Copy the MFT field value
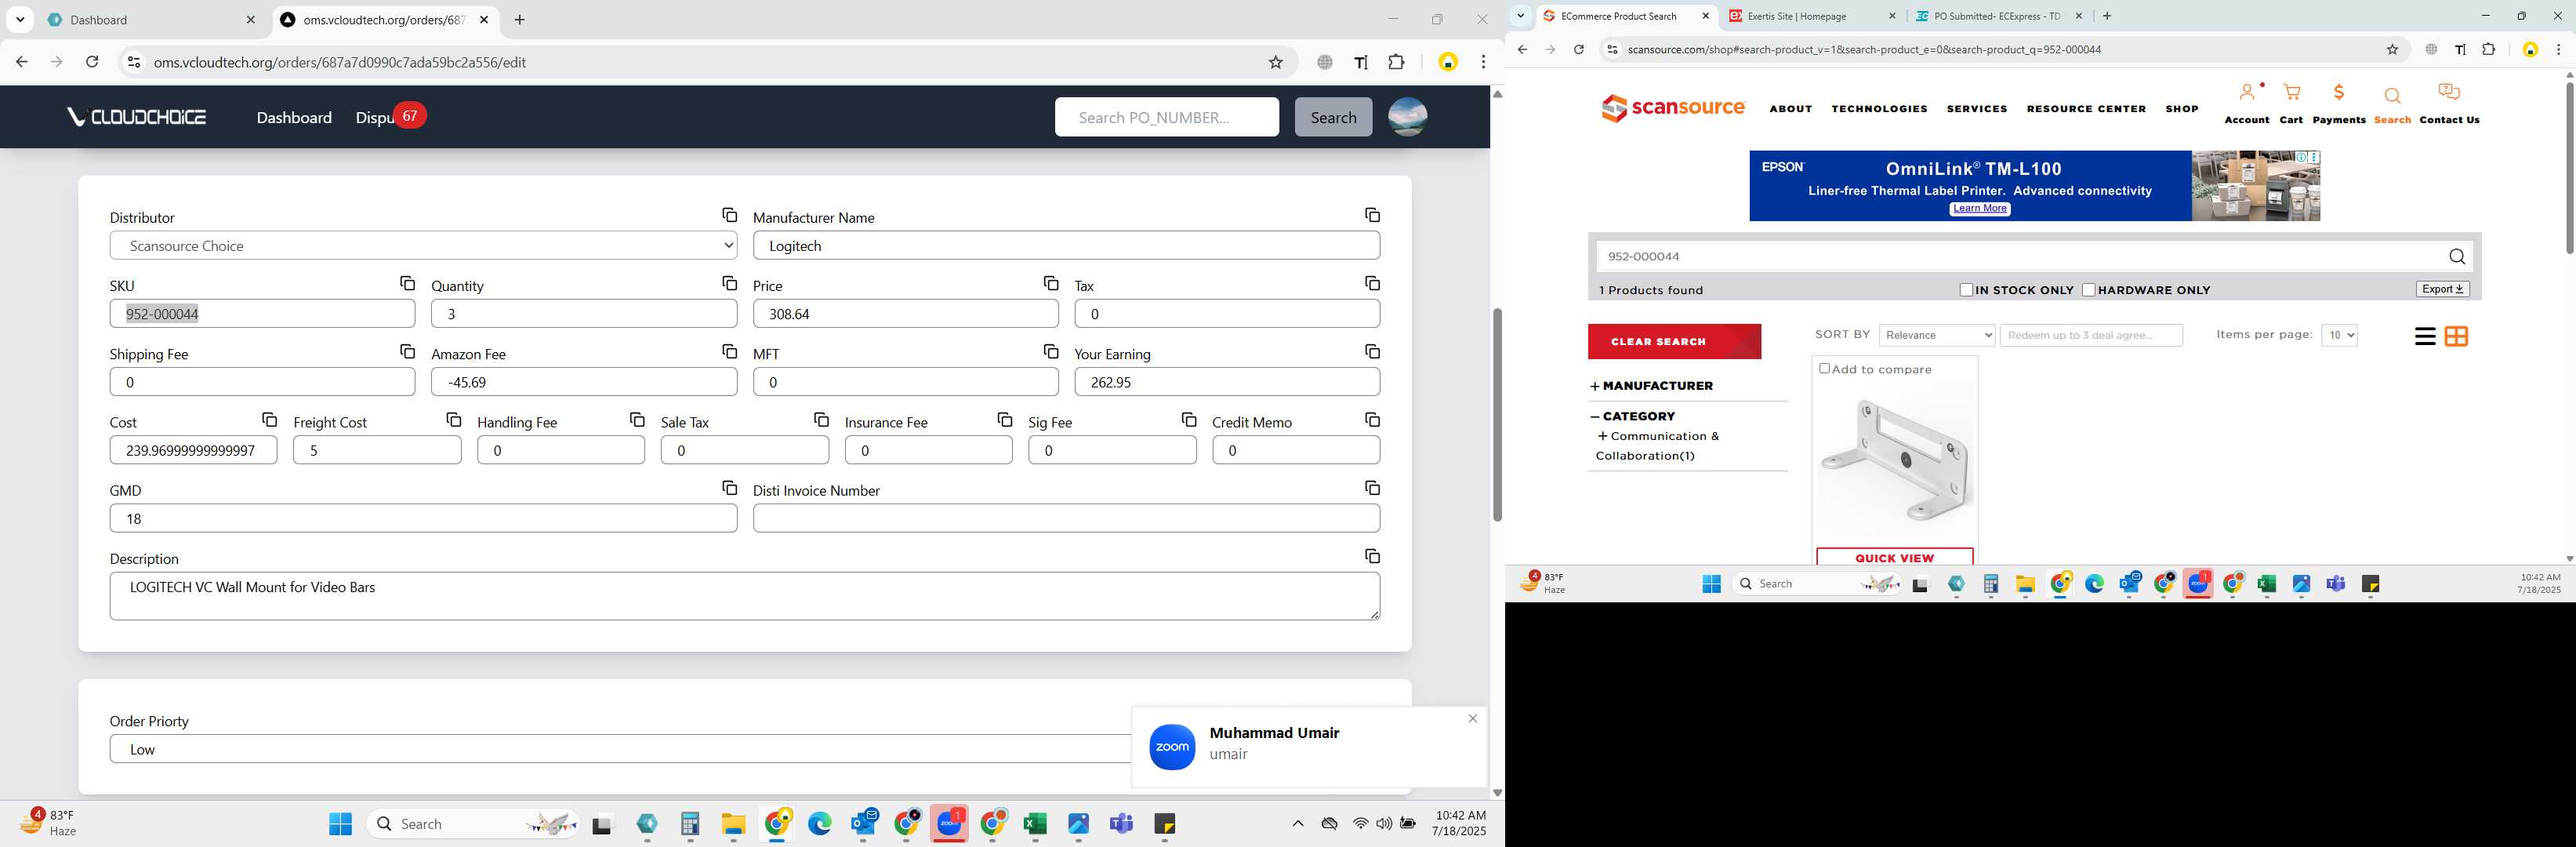The height and width of the screenshot is (847, 2576). [x=1050, y=351]
